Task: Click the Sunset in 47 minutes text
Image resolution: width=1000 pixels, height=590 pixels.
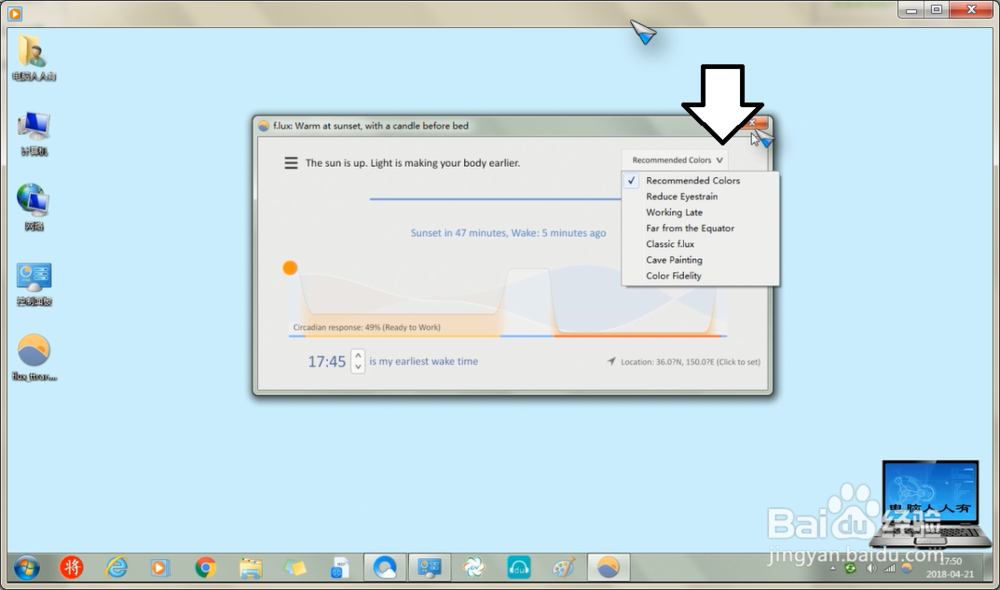Action: point(508,233)
